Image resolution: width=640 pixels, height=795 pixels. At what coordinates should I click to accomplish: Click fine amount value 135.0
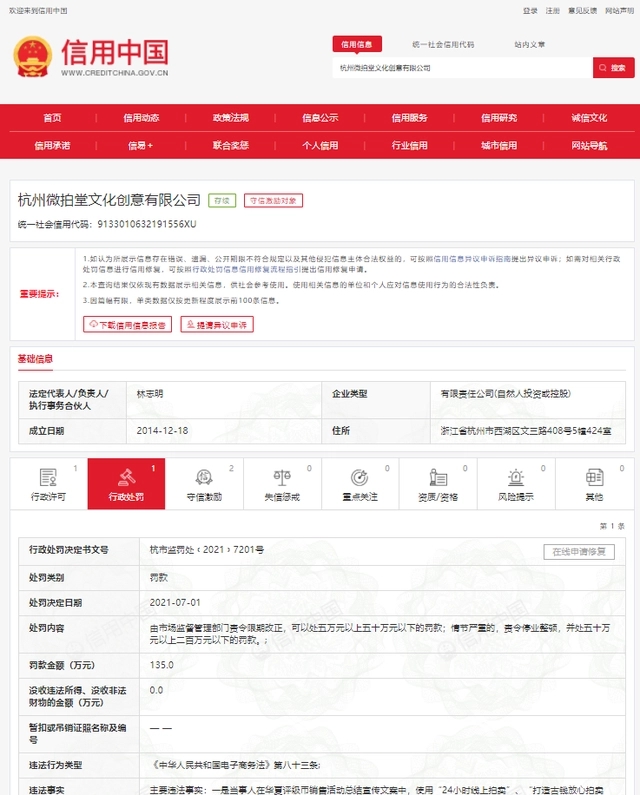click(161, 665)
